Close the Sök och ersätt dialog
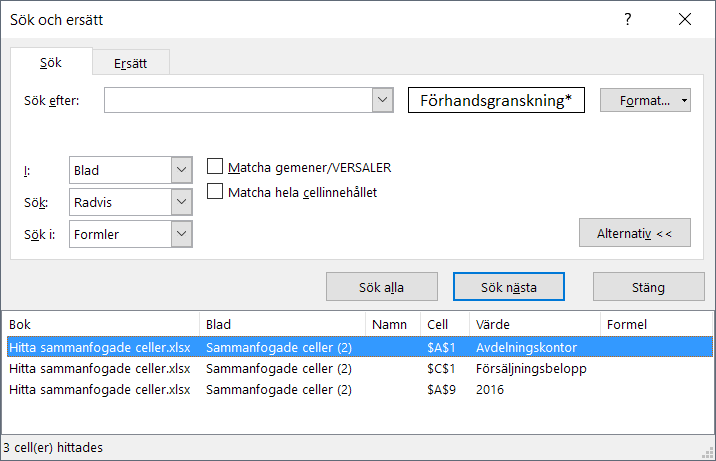Screen dimensions: 716x461 (x=684, y=19)
